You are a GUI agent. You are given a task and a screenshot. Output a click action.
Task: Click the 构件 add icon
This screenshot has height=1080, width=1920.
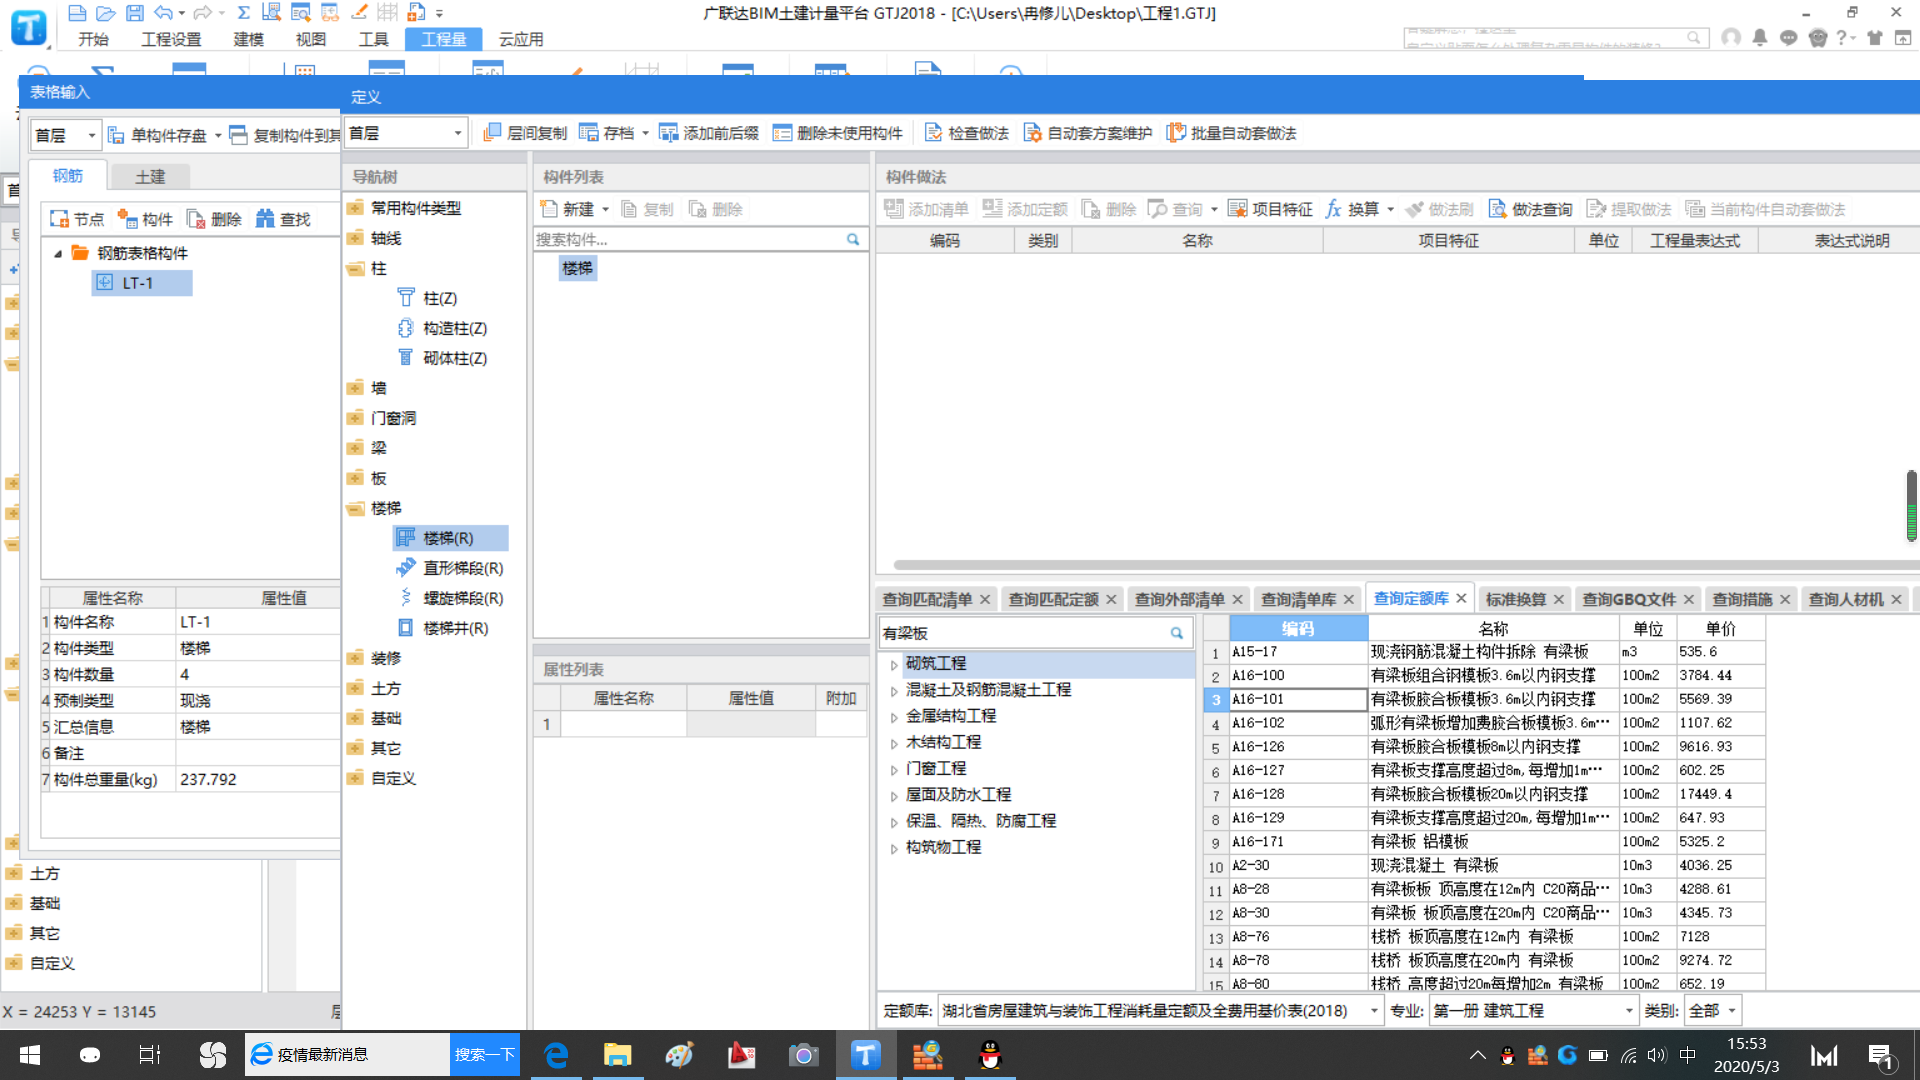[x=127, y=219]
